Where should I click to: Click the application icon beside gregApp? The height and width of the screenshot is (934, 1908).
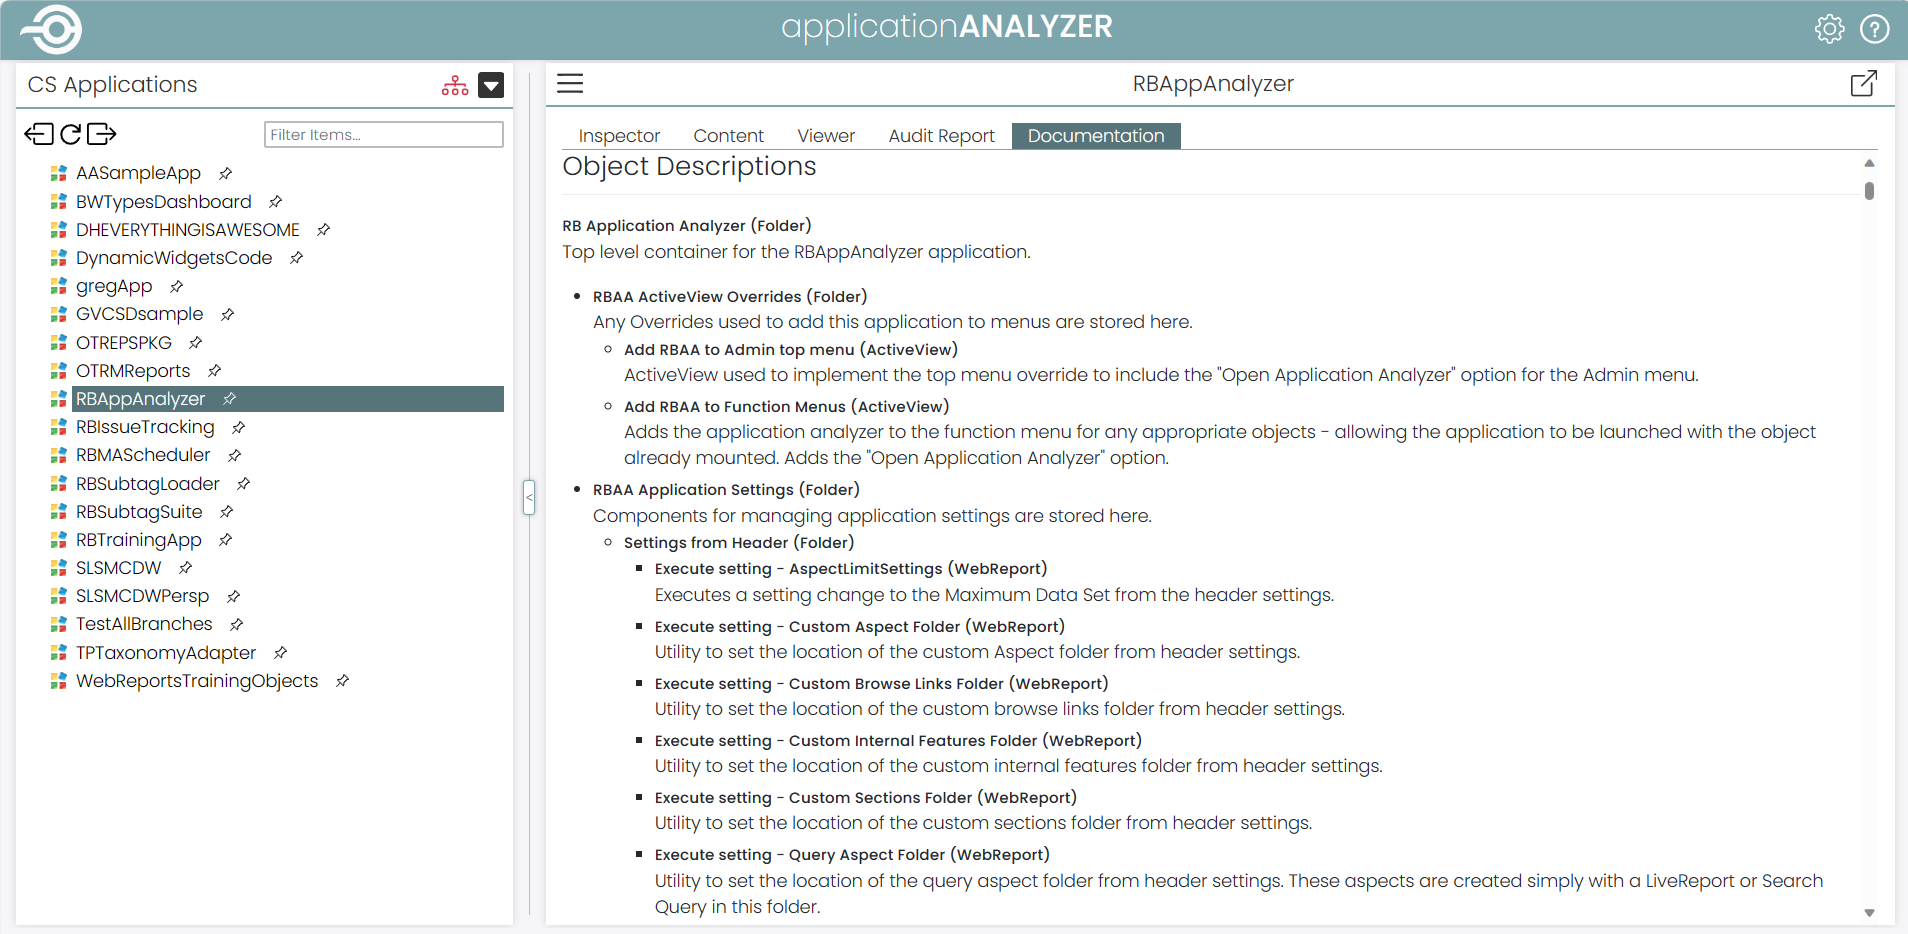59,286
